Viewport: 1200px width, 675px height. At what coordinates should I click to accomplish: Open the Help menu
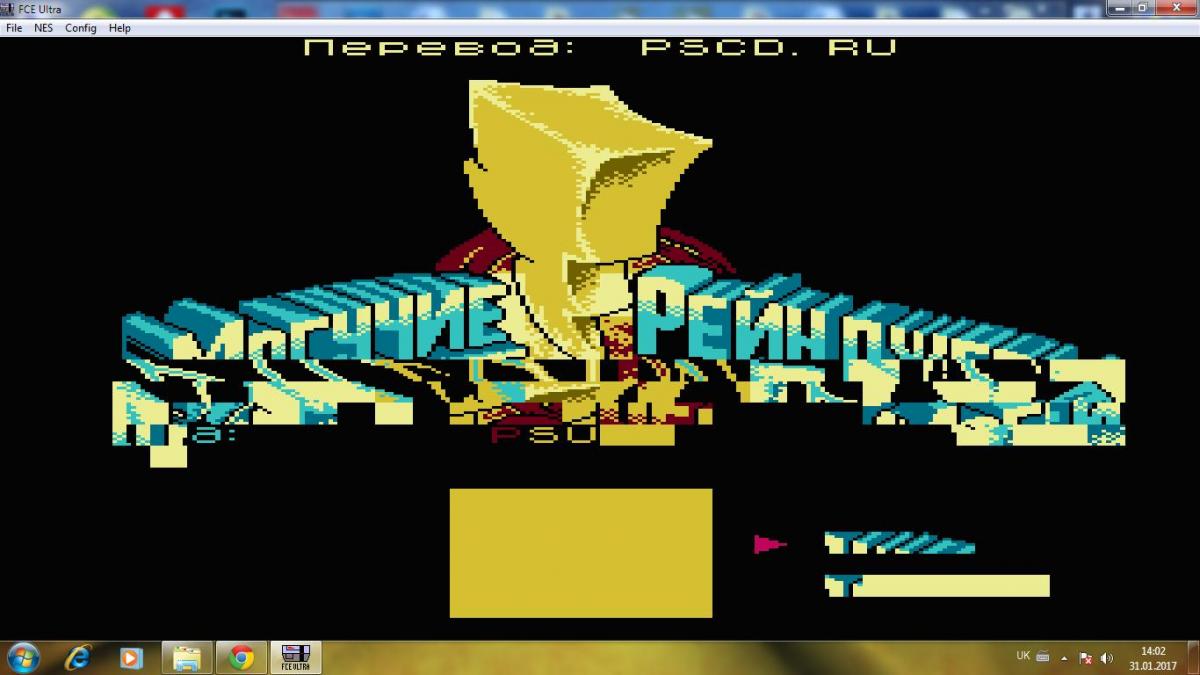click(x=120, y=28)
